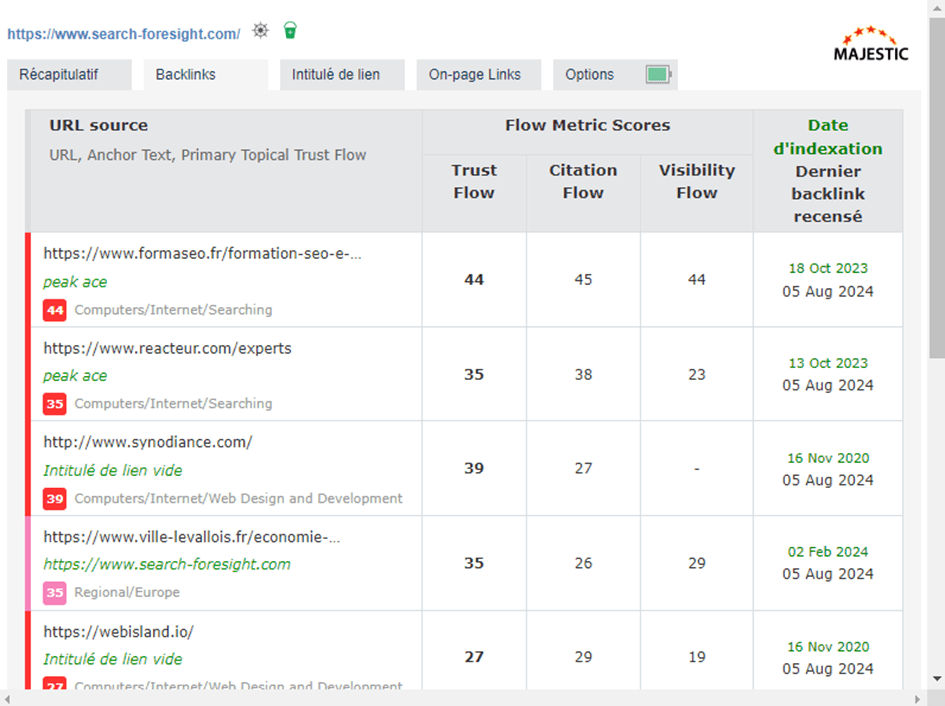Open the Intitulé de lien tab
Screen dimensions: 945x706
point(342,75)
